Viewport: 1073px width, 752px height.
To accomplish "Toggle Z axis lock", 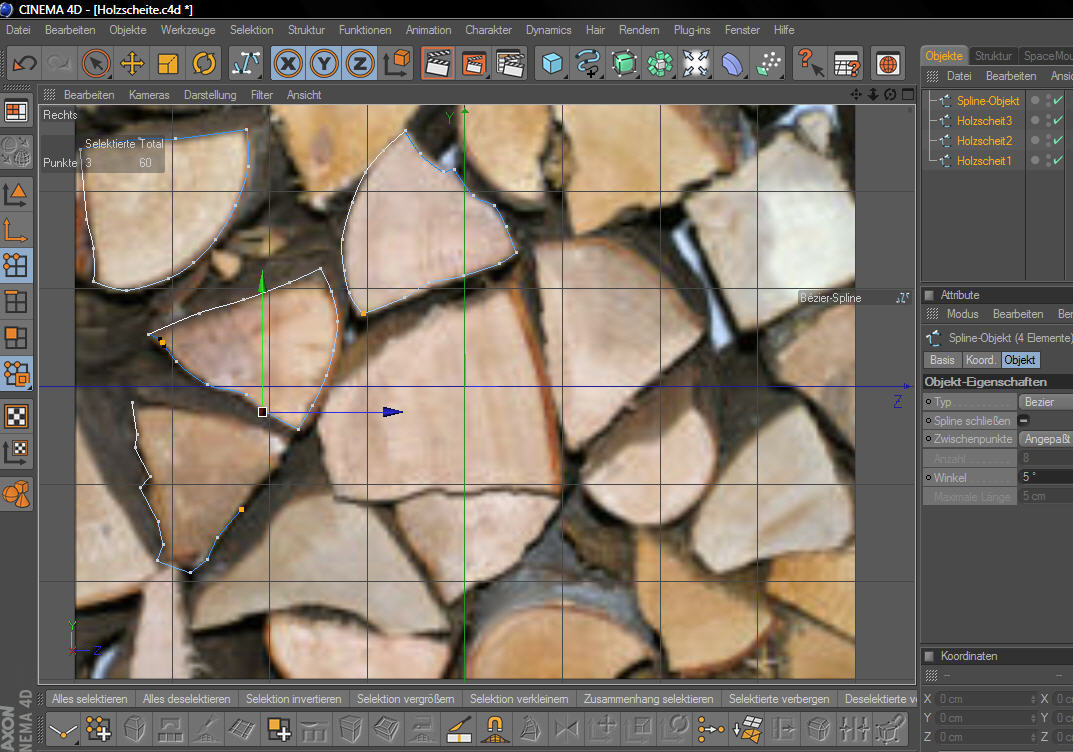I will tap(360, 64).
